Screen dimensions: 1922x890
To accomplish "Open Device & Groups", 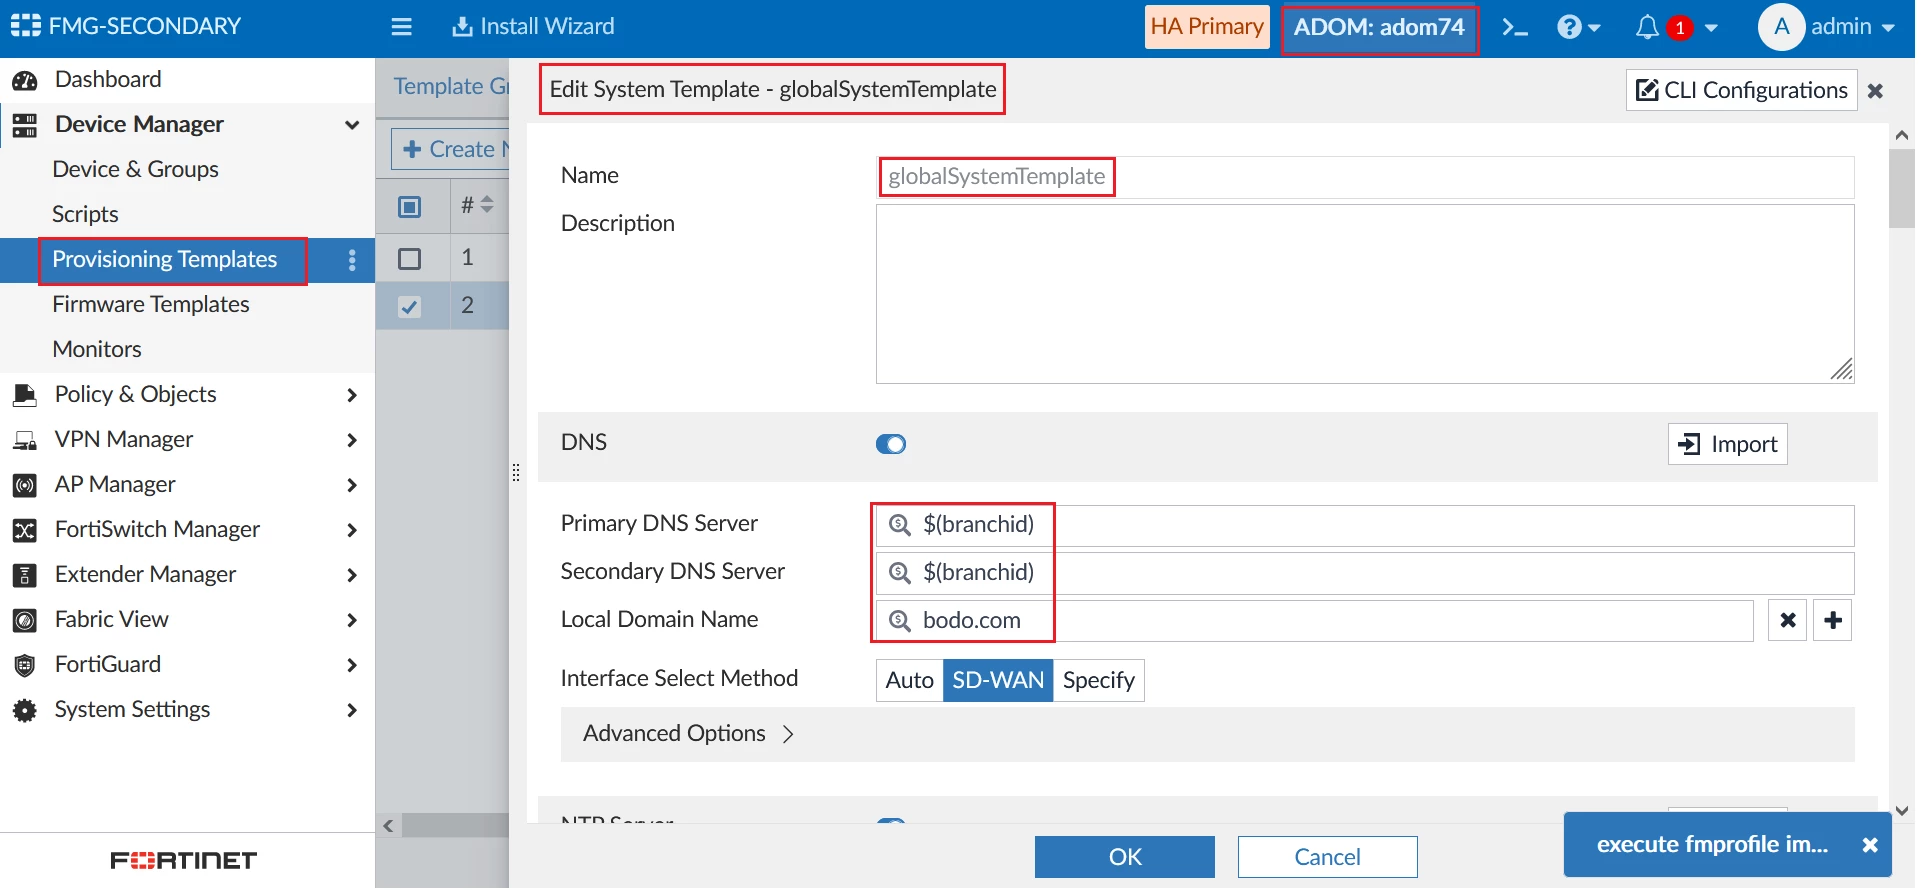I will pos(135,170).
